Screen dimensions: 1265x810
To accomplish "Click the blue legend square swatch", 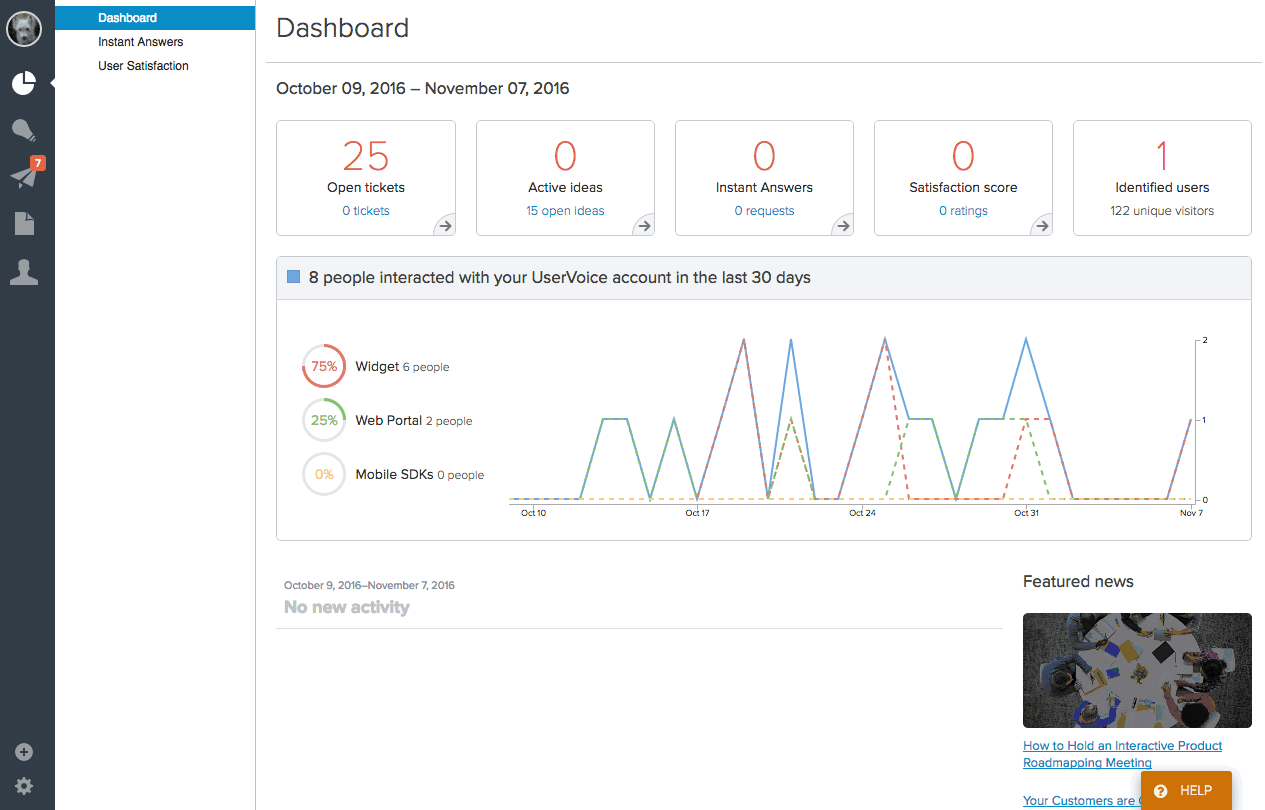I will click(294, 277).
